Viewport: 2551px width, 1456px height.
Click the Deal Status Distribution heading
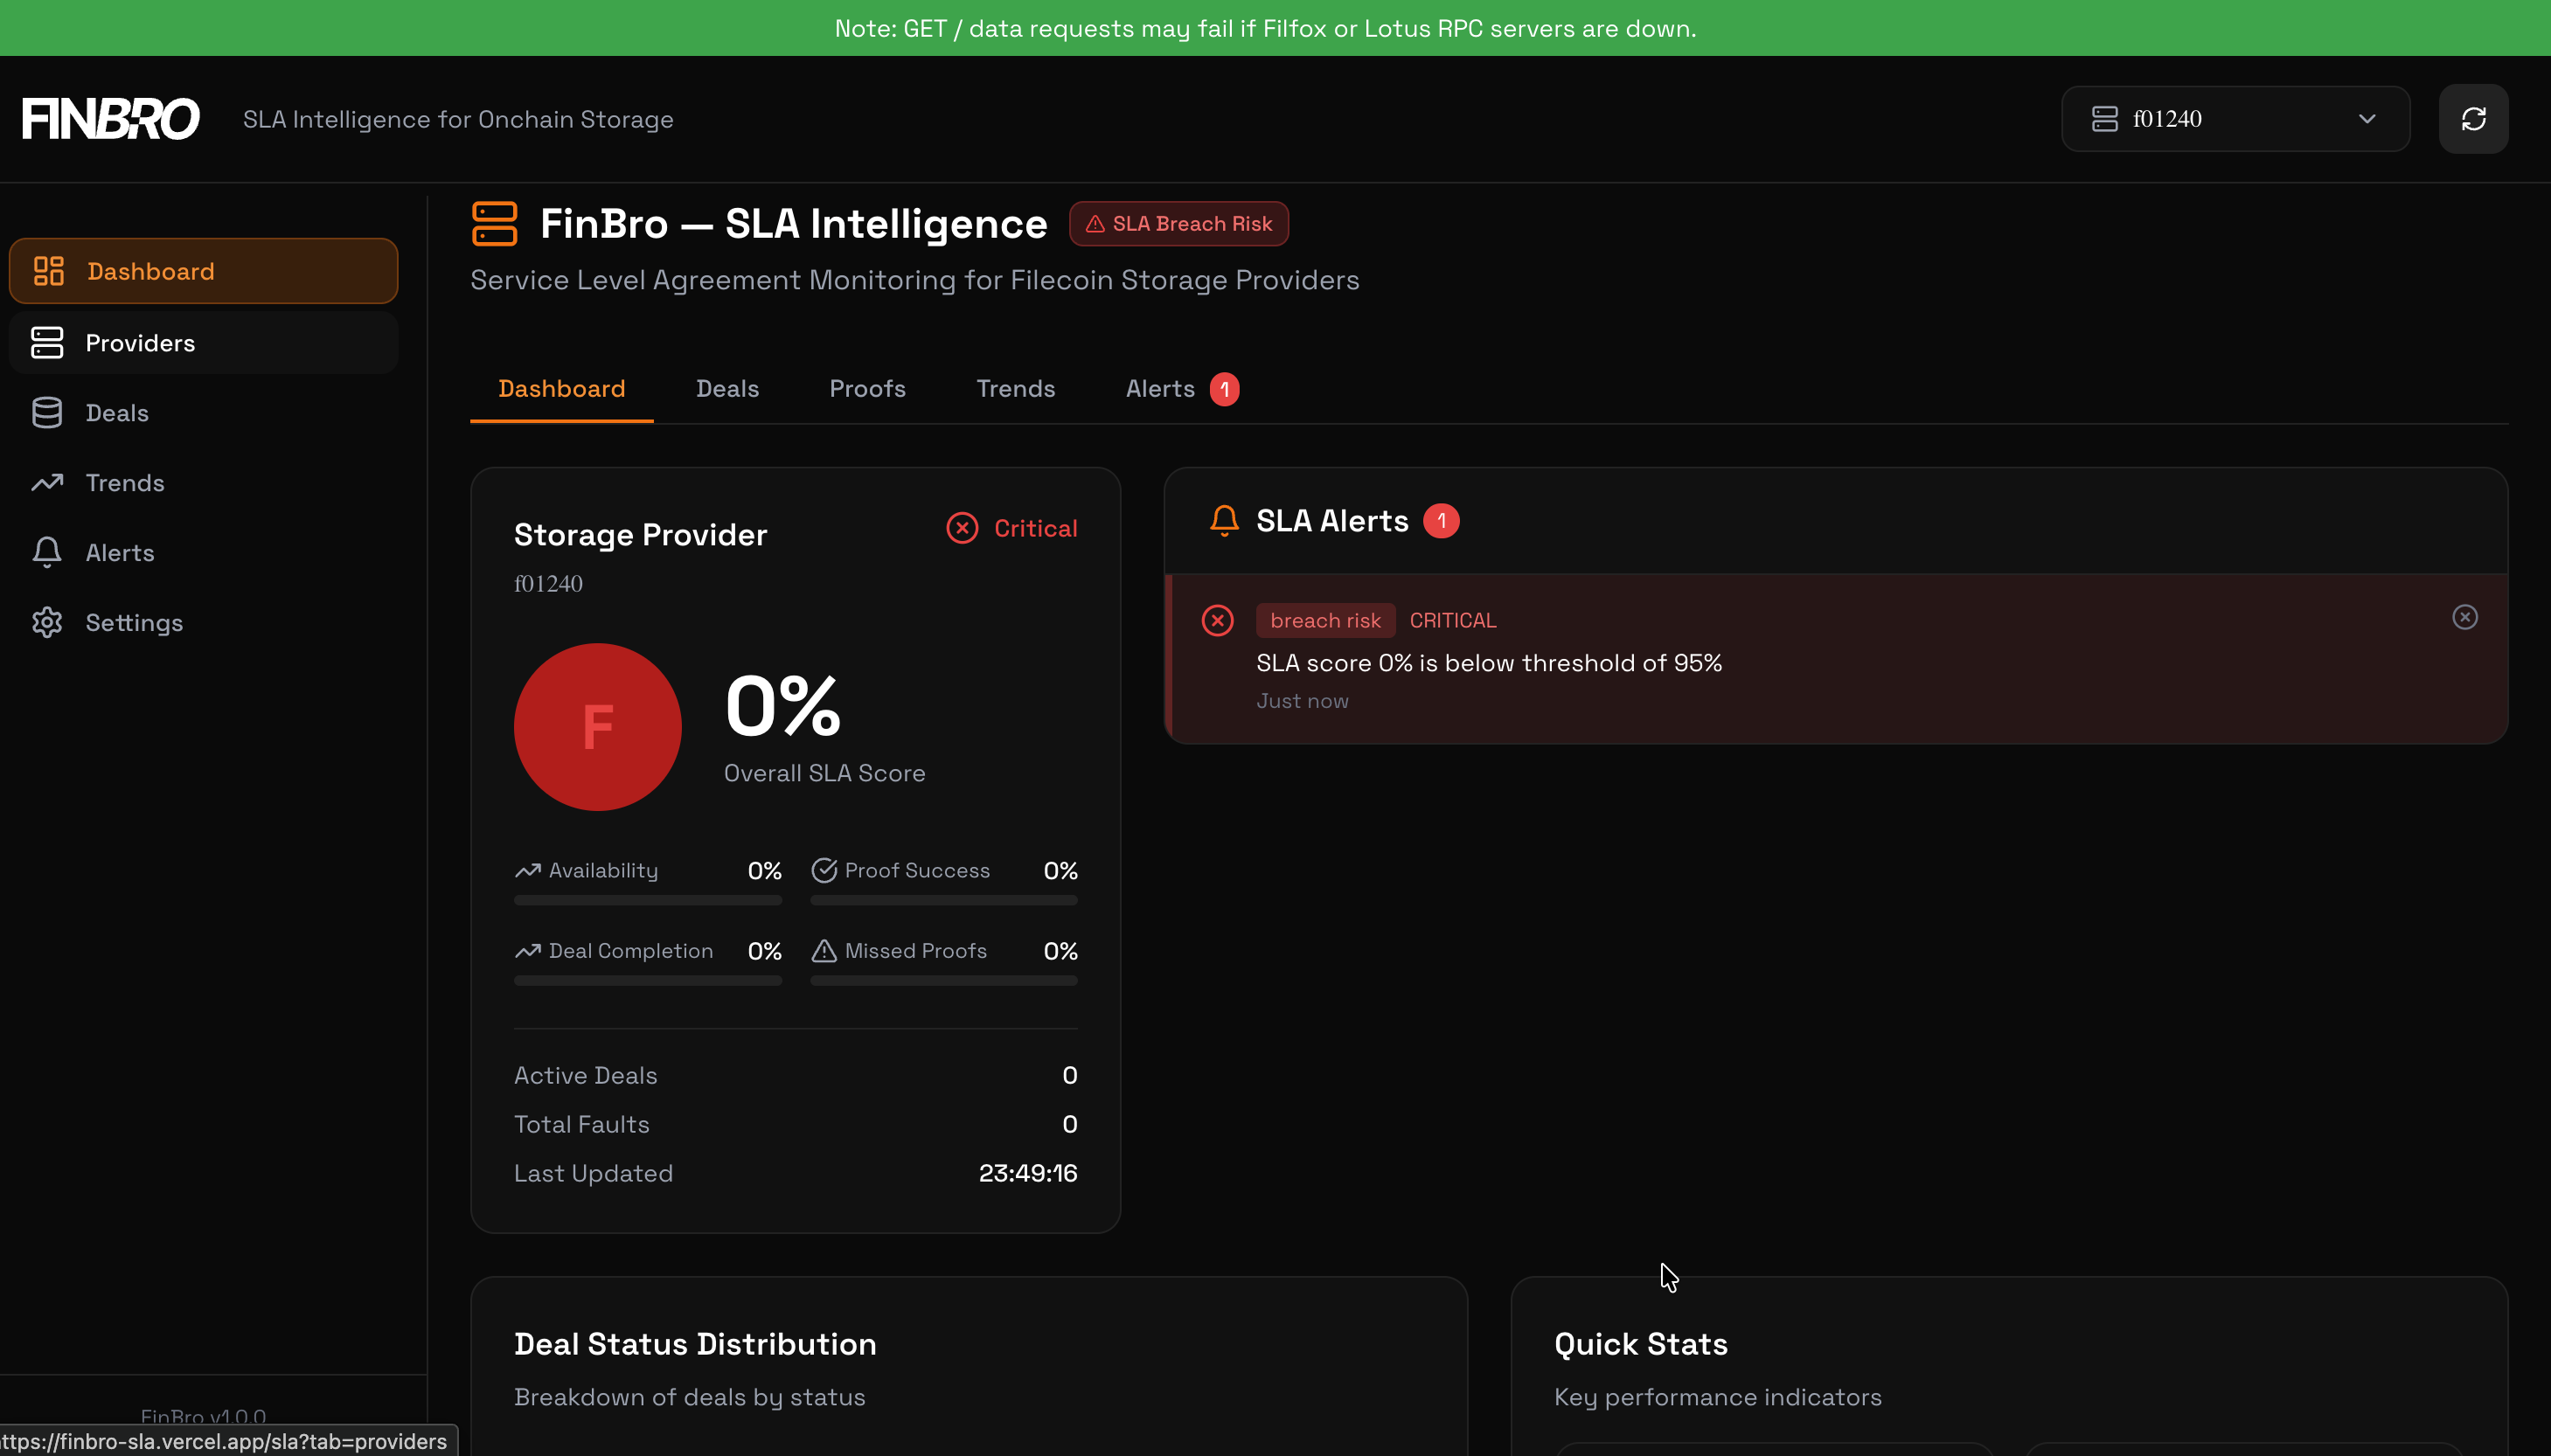695,1345
